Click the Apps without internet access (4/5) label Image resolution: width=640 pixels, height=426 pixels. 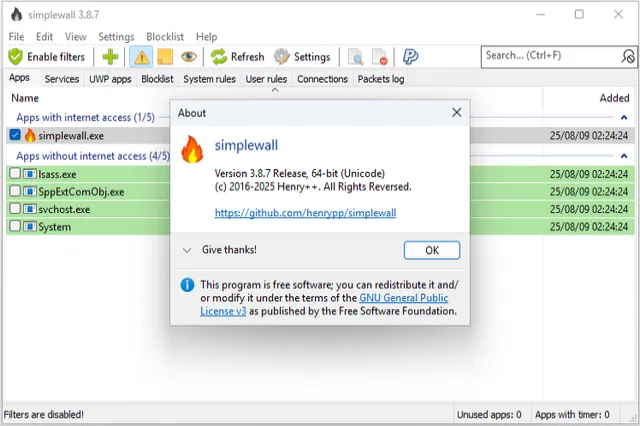pyautogui.click(x=93, y=156)
